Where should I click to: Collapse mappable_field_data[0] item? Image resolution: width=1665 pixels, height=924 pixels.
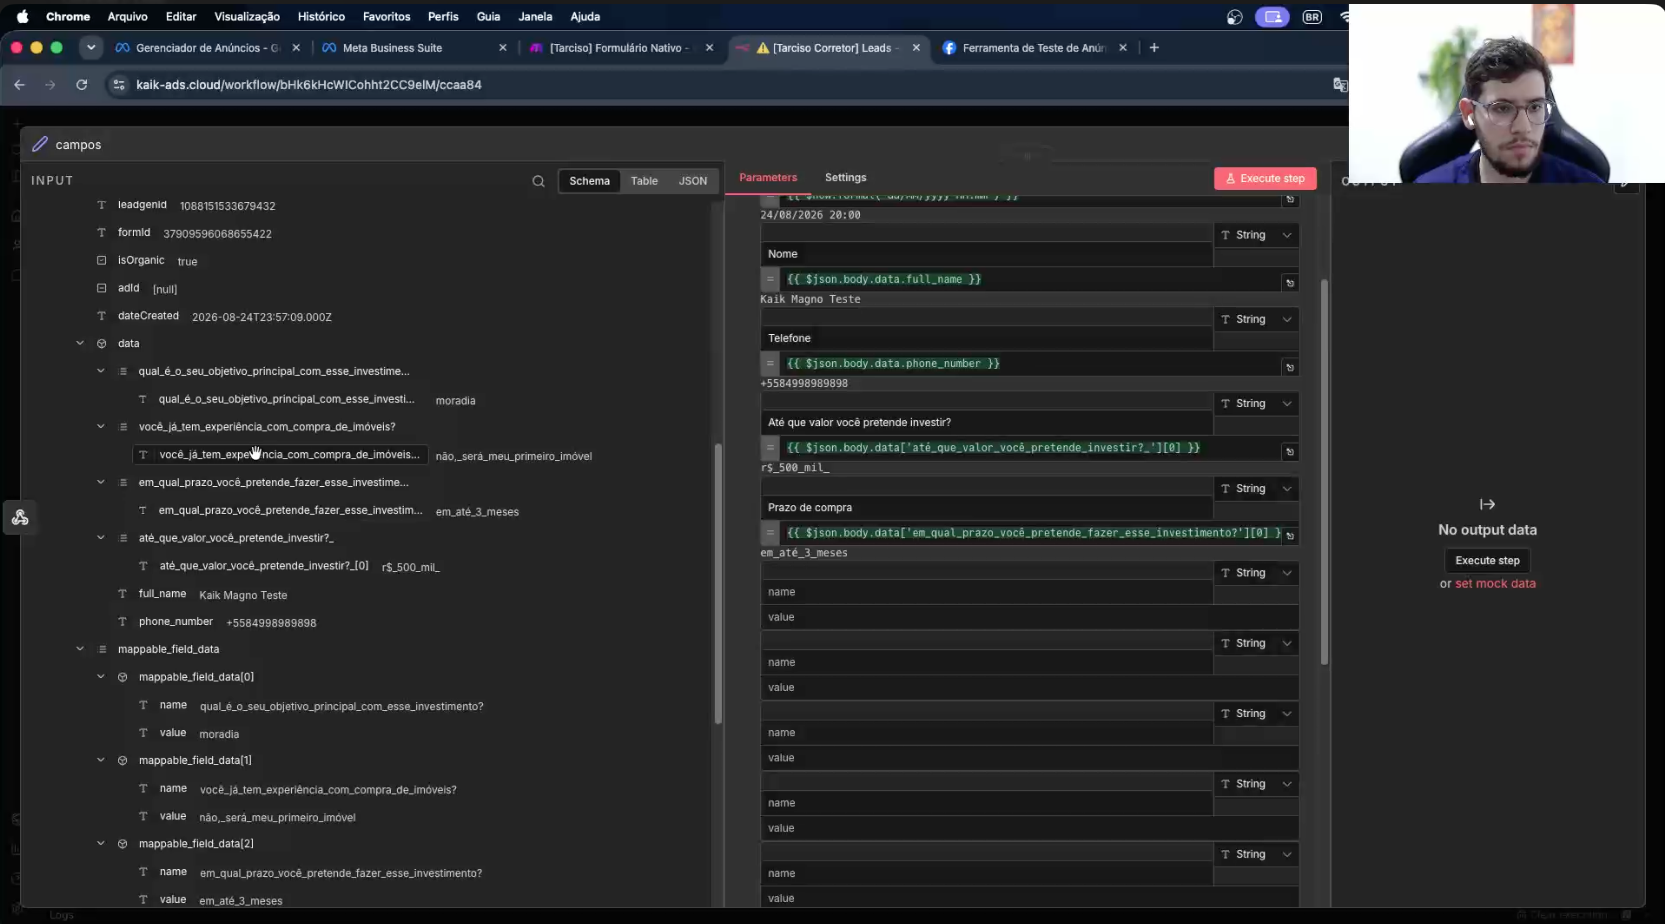tap(100, 677)
